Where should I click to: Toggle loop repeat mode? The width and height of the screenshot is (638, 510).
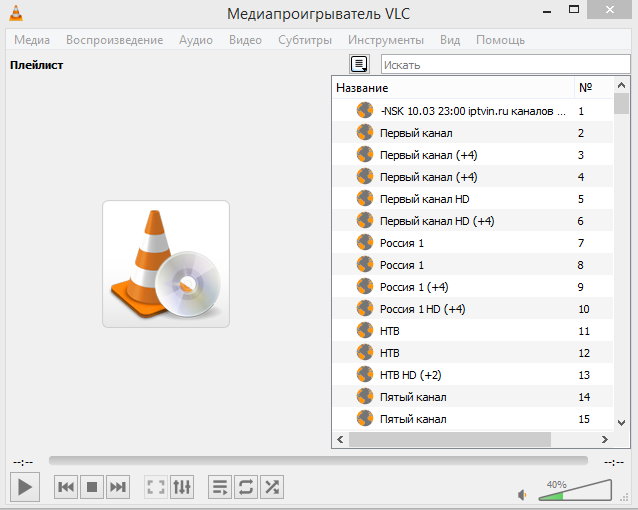246,487
